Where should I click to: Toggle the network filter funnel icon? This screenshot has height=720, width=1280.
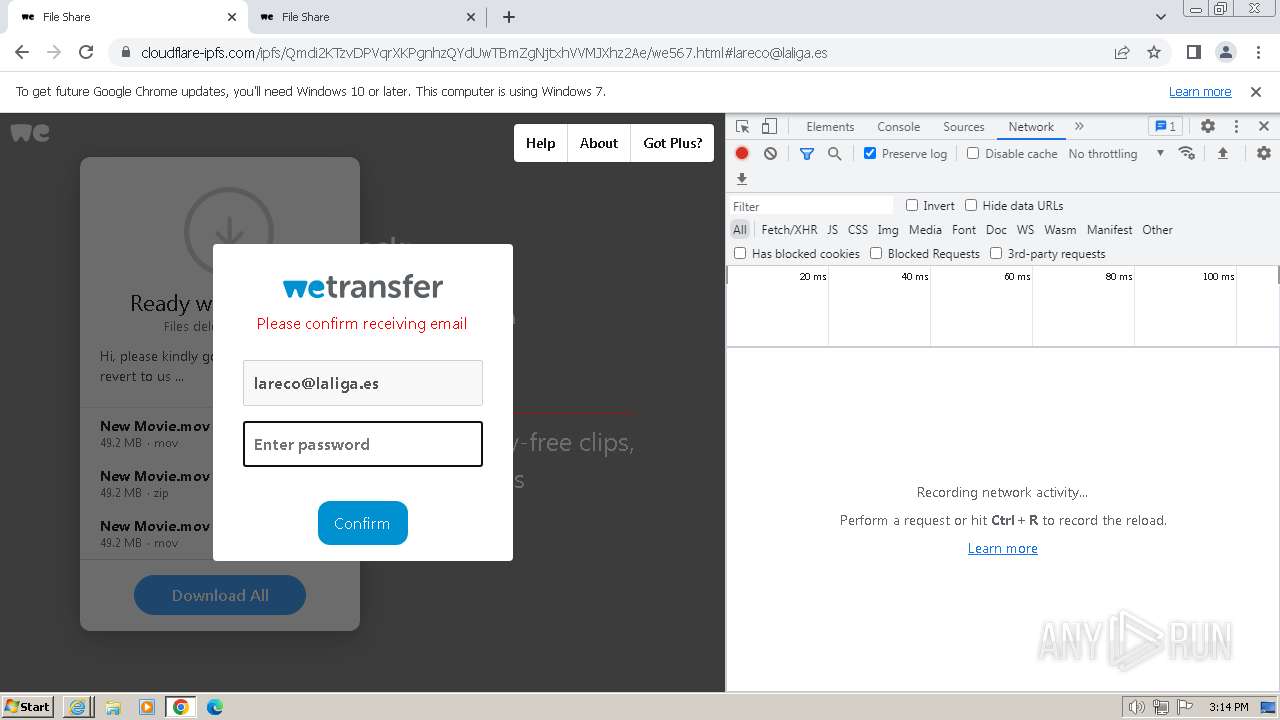(x=807, y=153)
